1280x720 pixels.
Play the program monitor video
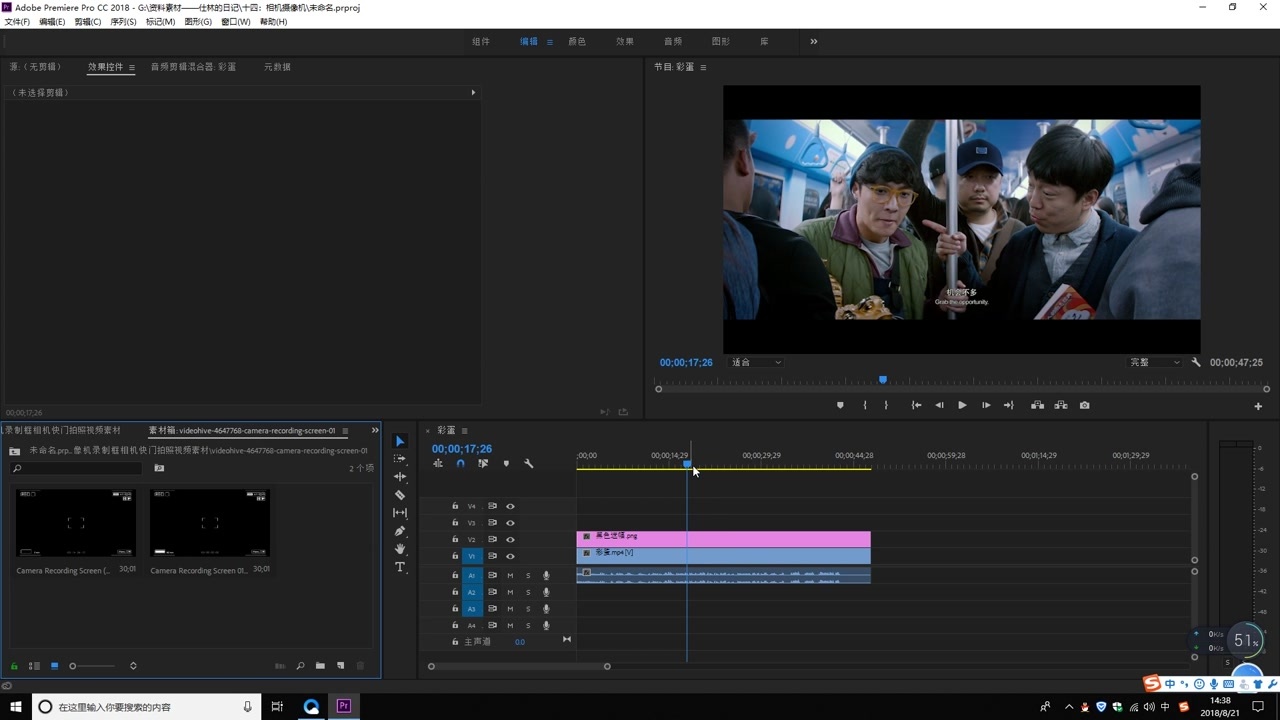[x=962, y=405]
